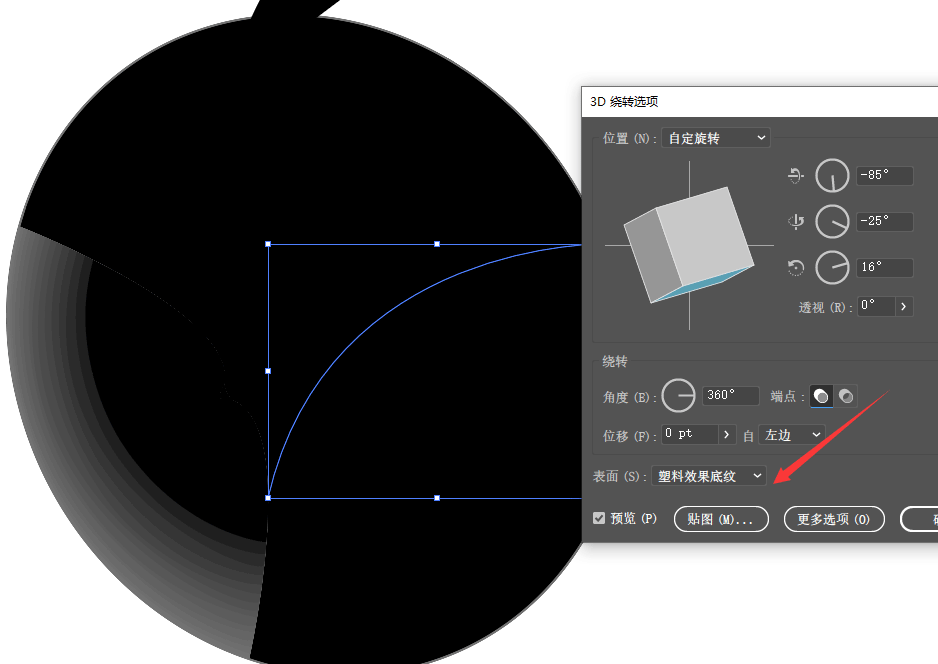Viewport: 938px width, 664px height.
Task: Click the top-left selection handle on canvas
Action: pos(268,244)
